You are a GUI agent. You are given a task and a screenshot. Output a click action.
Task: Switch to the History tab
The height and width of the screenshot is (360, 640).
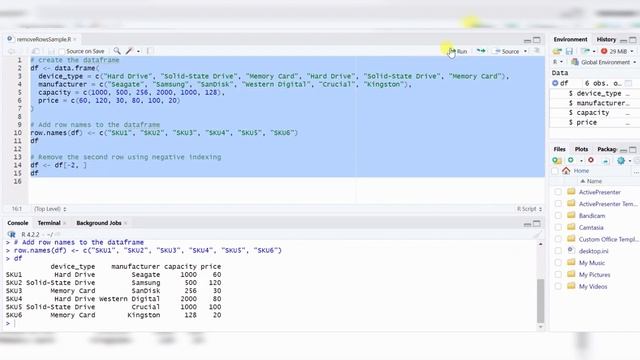click(x=606, y=39)
